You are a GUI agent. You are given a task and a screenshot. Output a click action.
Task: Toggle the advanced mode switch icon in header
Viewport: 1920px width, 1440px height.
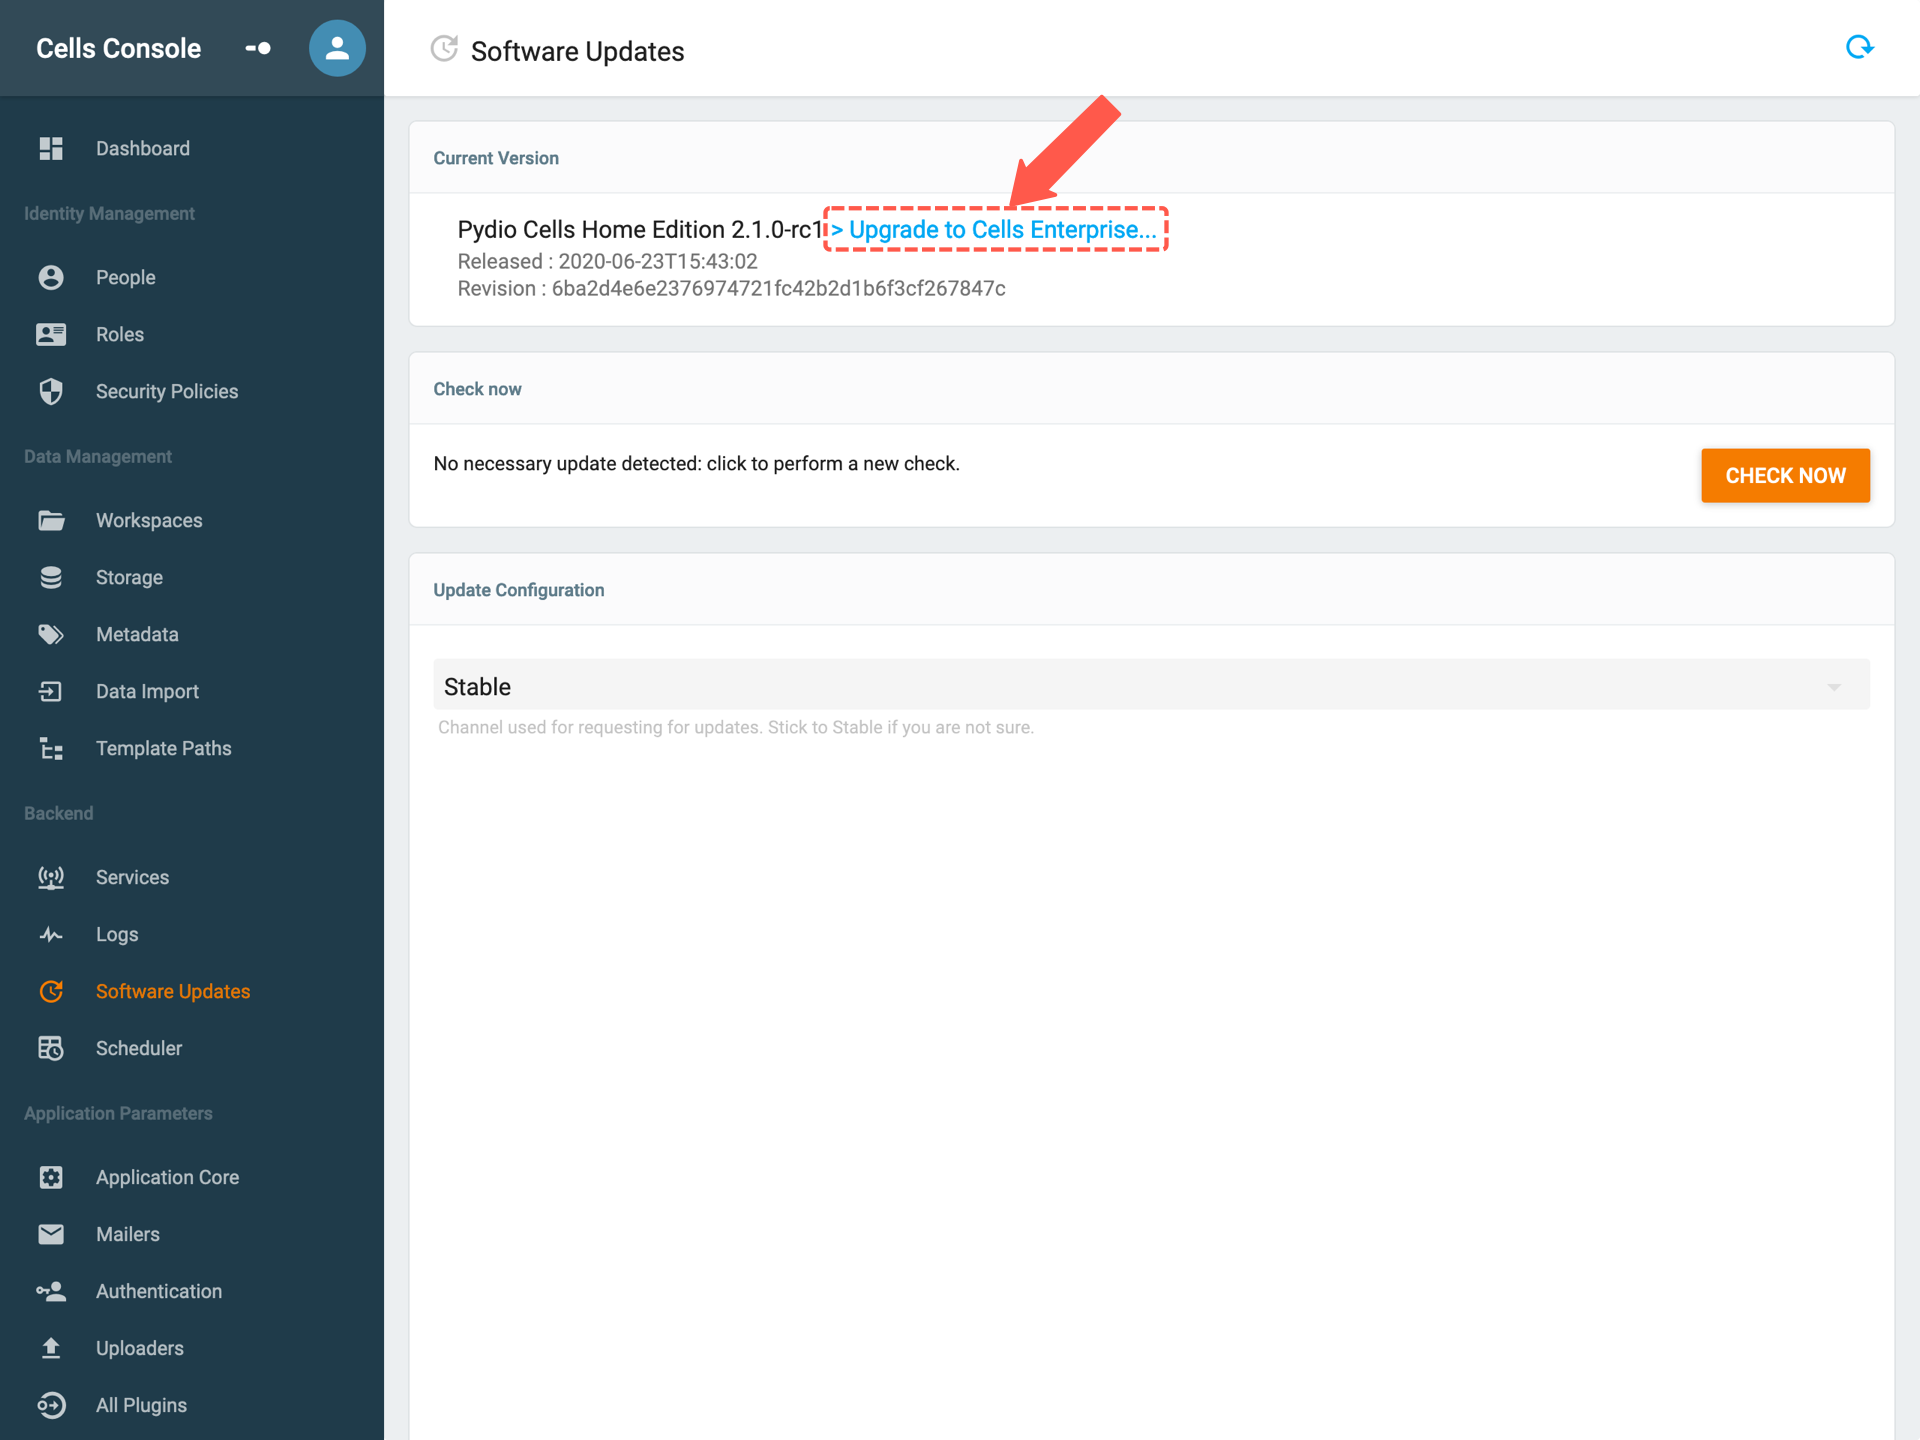[x=258, y=48]
